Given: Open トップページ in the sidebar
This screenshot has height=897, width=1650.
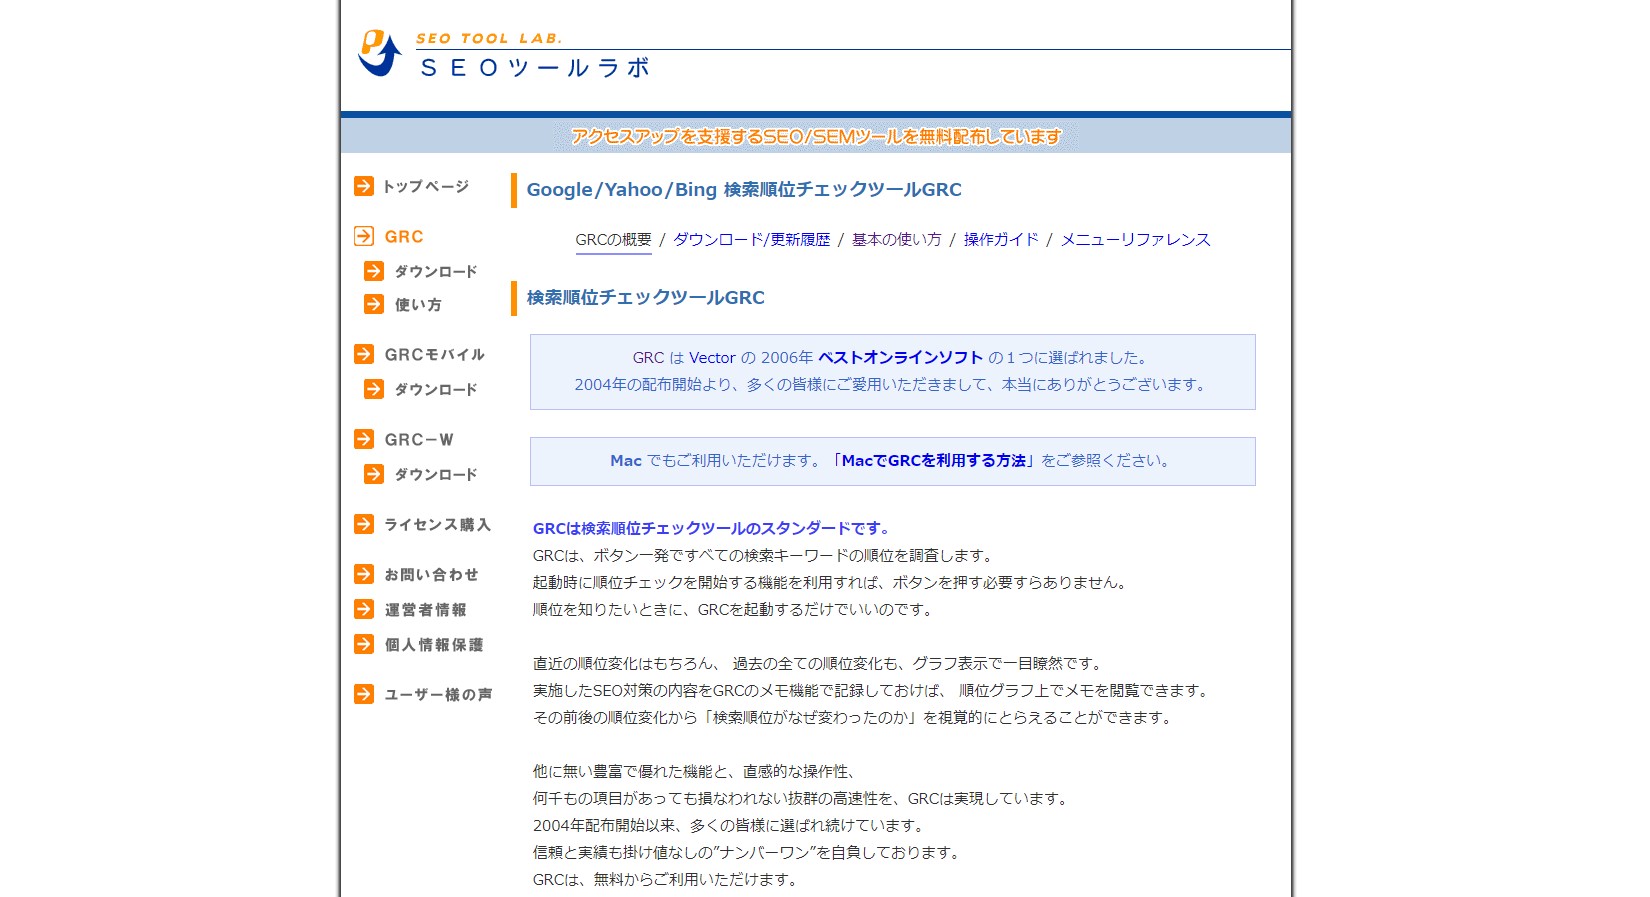Looking at the screenshot, I should coord(426,186).
